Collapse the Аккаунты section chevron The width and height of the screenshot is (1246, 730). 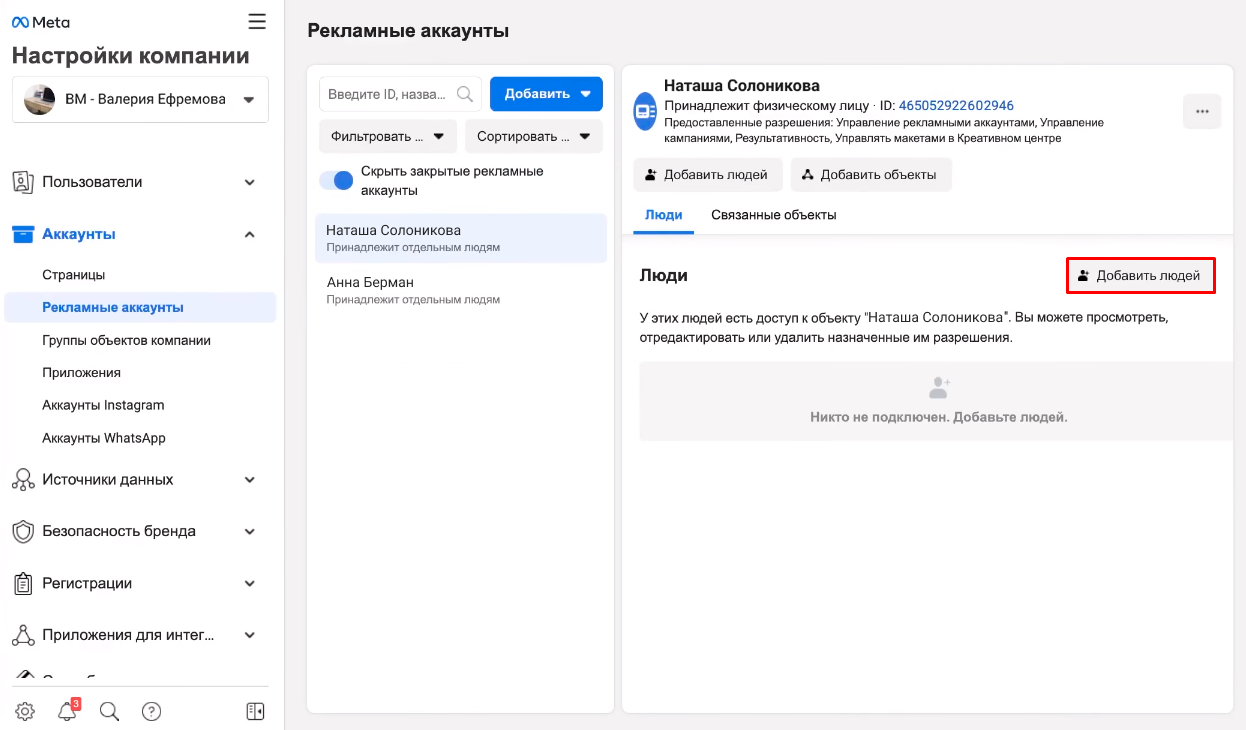[x=250, y=234]
